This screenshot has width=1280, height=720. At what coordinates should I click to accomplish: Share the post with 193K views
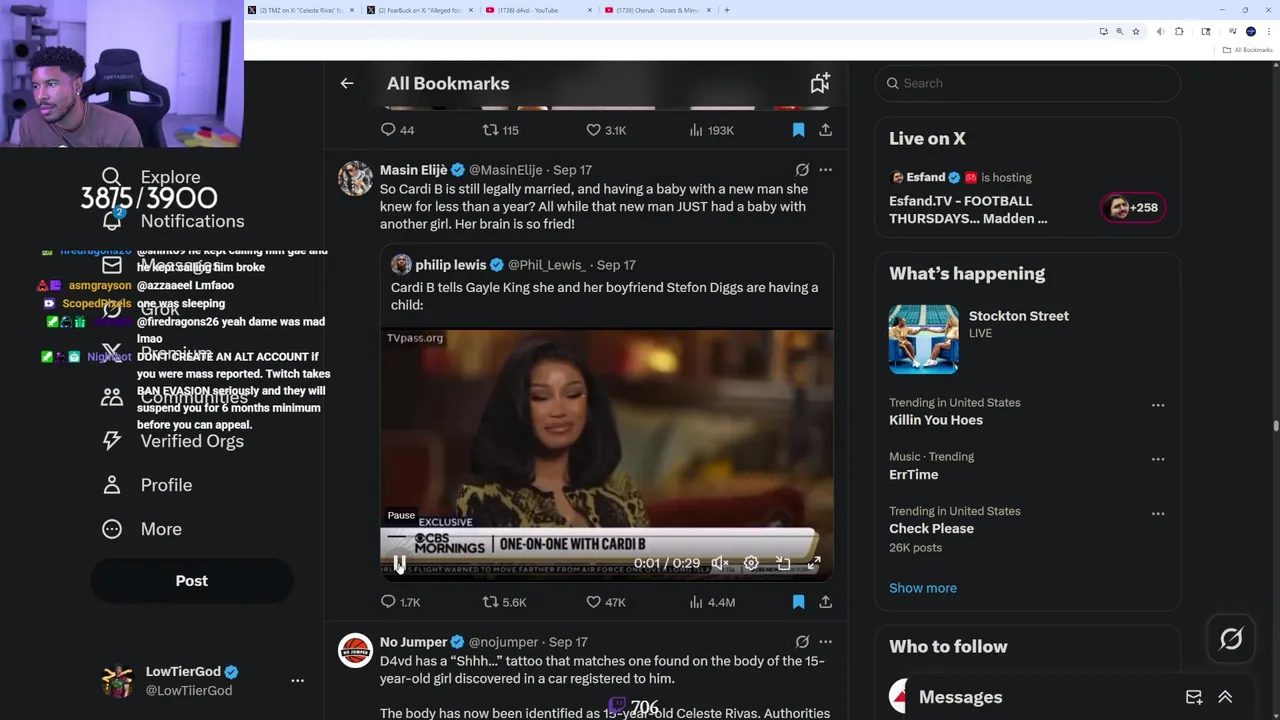(x=825, y=130)
